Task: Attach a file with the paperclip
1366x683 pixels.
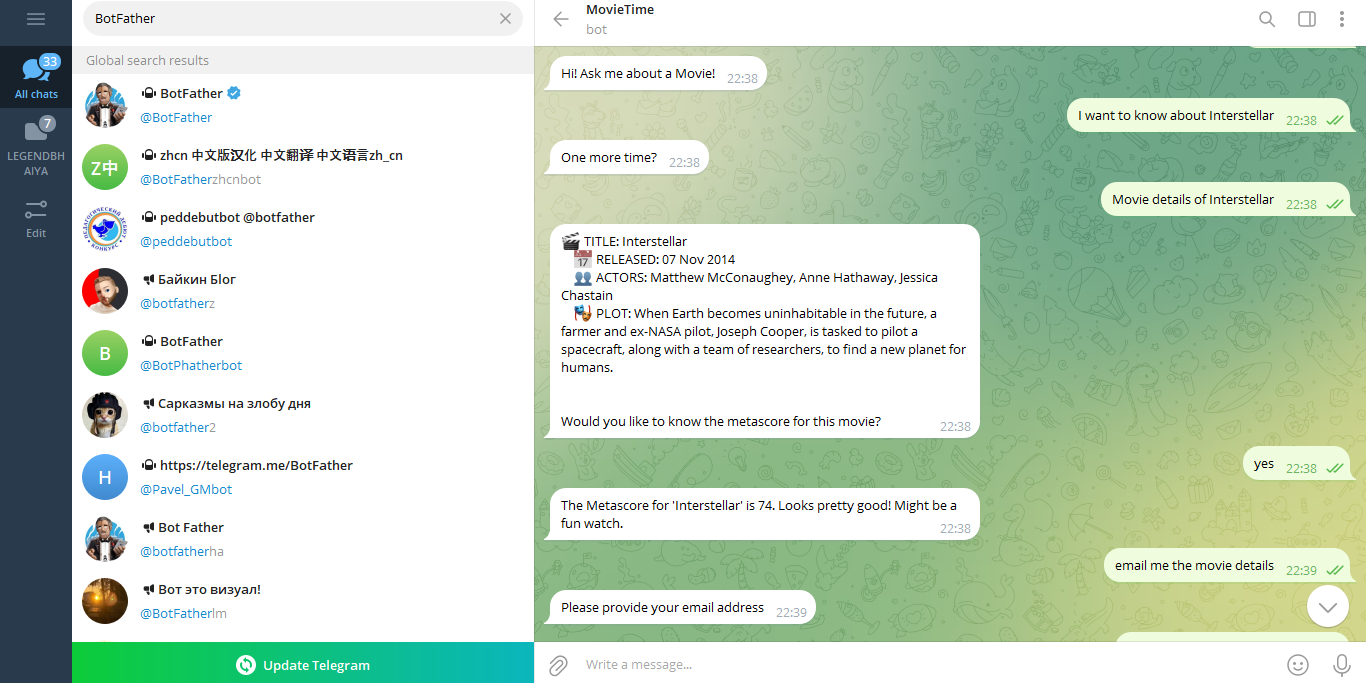Action: (558, 664)
